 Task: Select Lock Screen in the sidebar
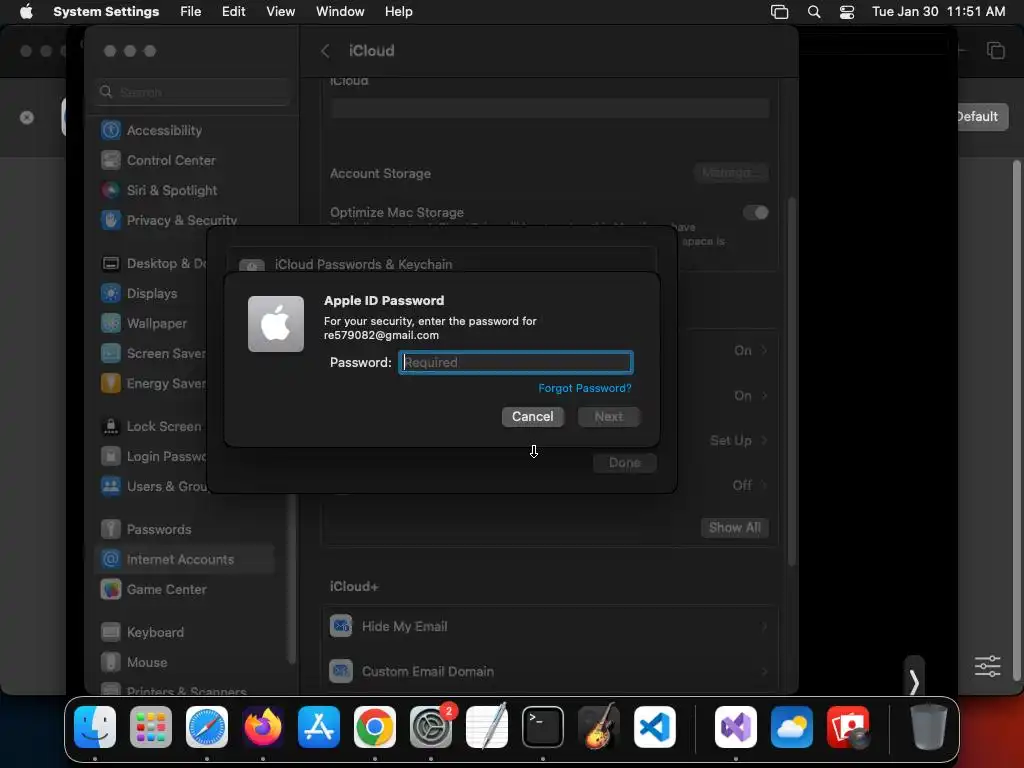(152, 426)
